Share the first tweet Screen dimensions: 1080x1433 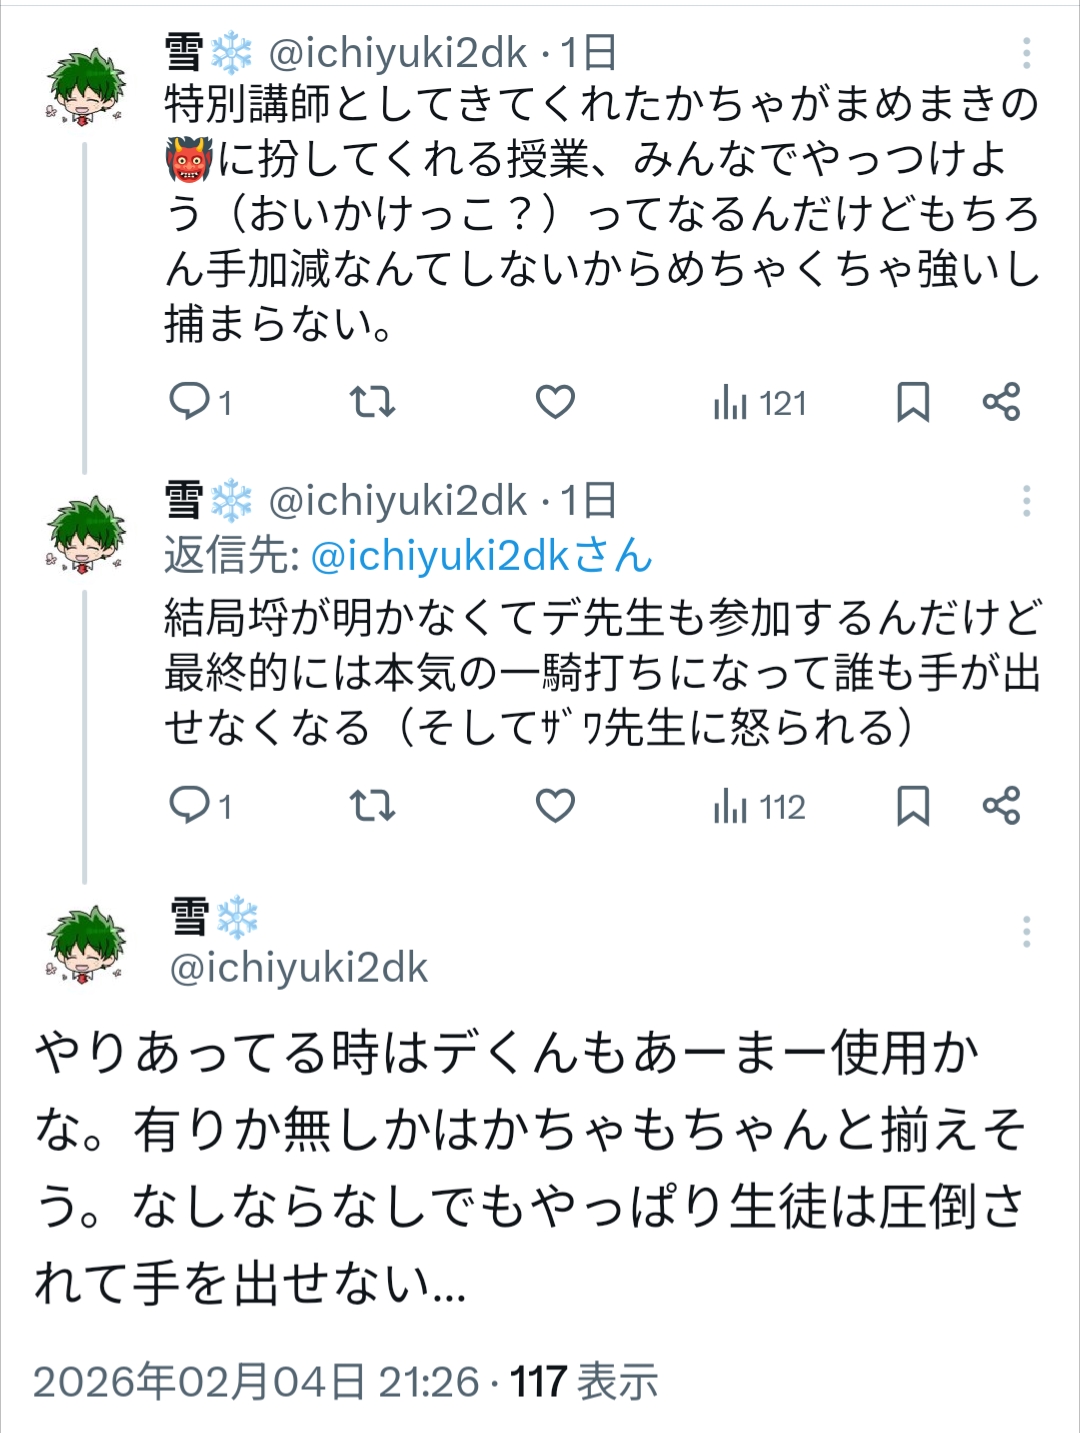click(x=1001, y=402)
